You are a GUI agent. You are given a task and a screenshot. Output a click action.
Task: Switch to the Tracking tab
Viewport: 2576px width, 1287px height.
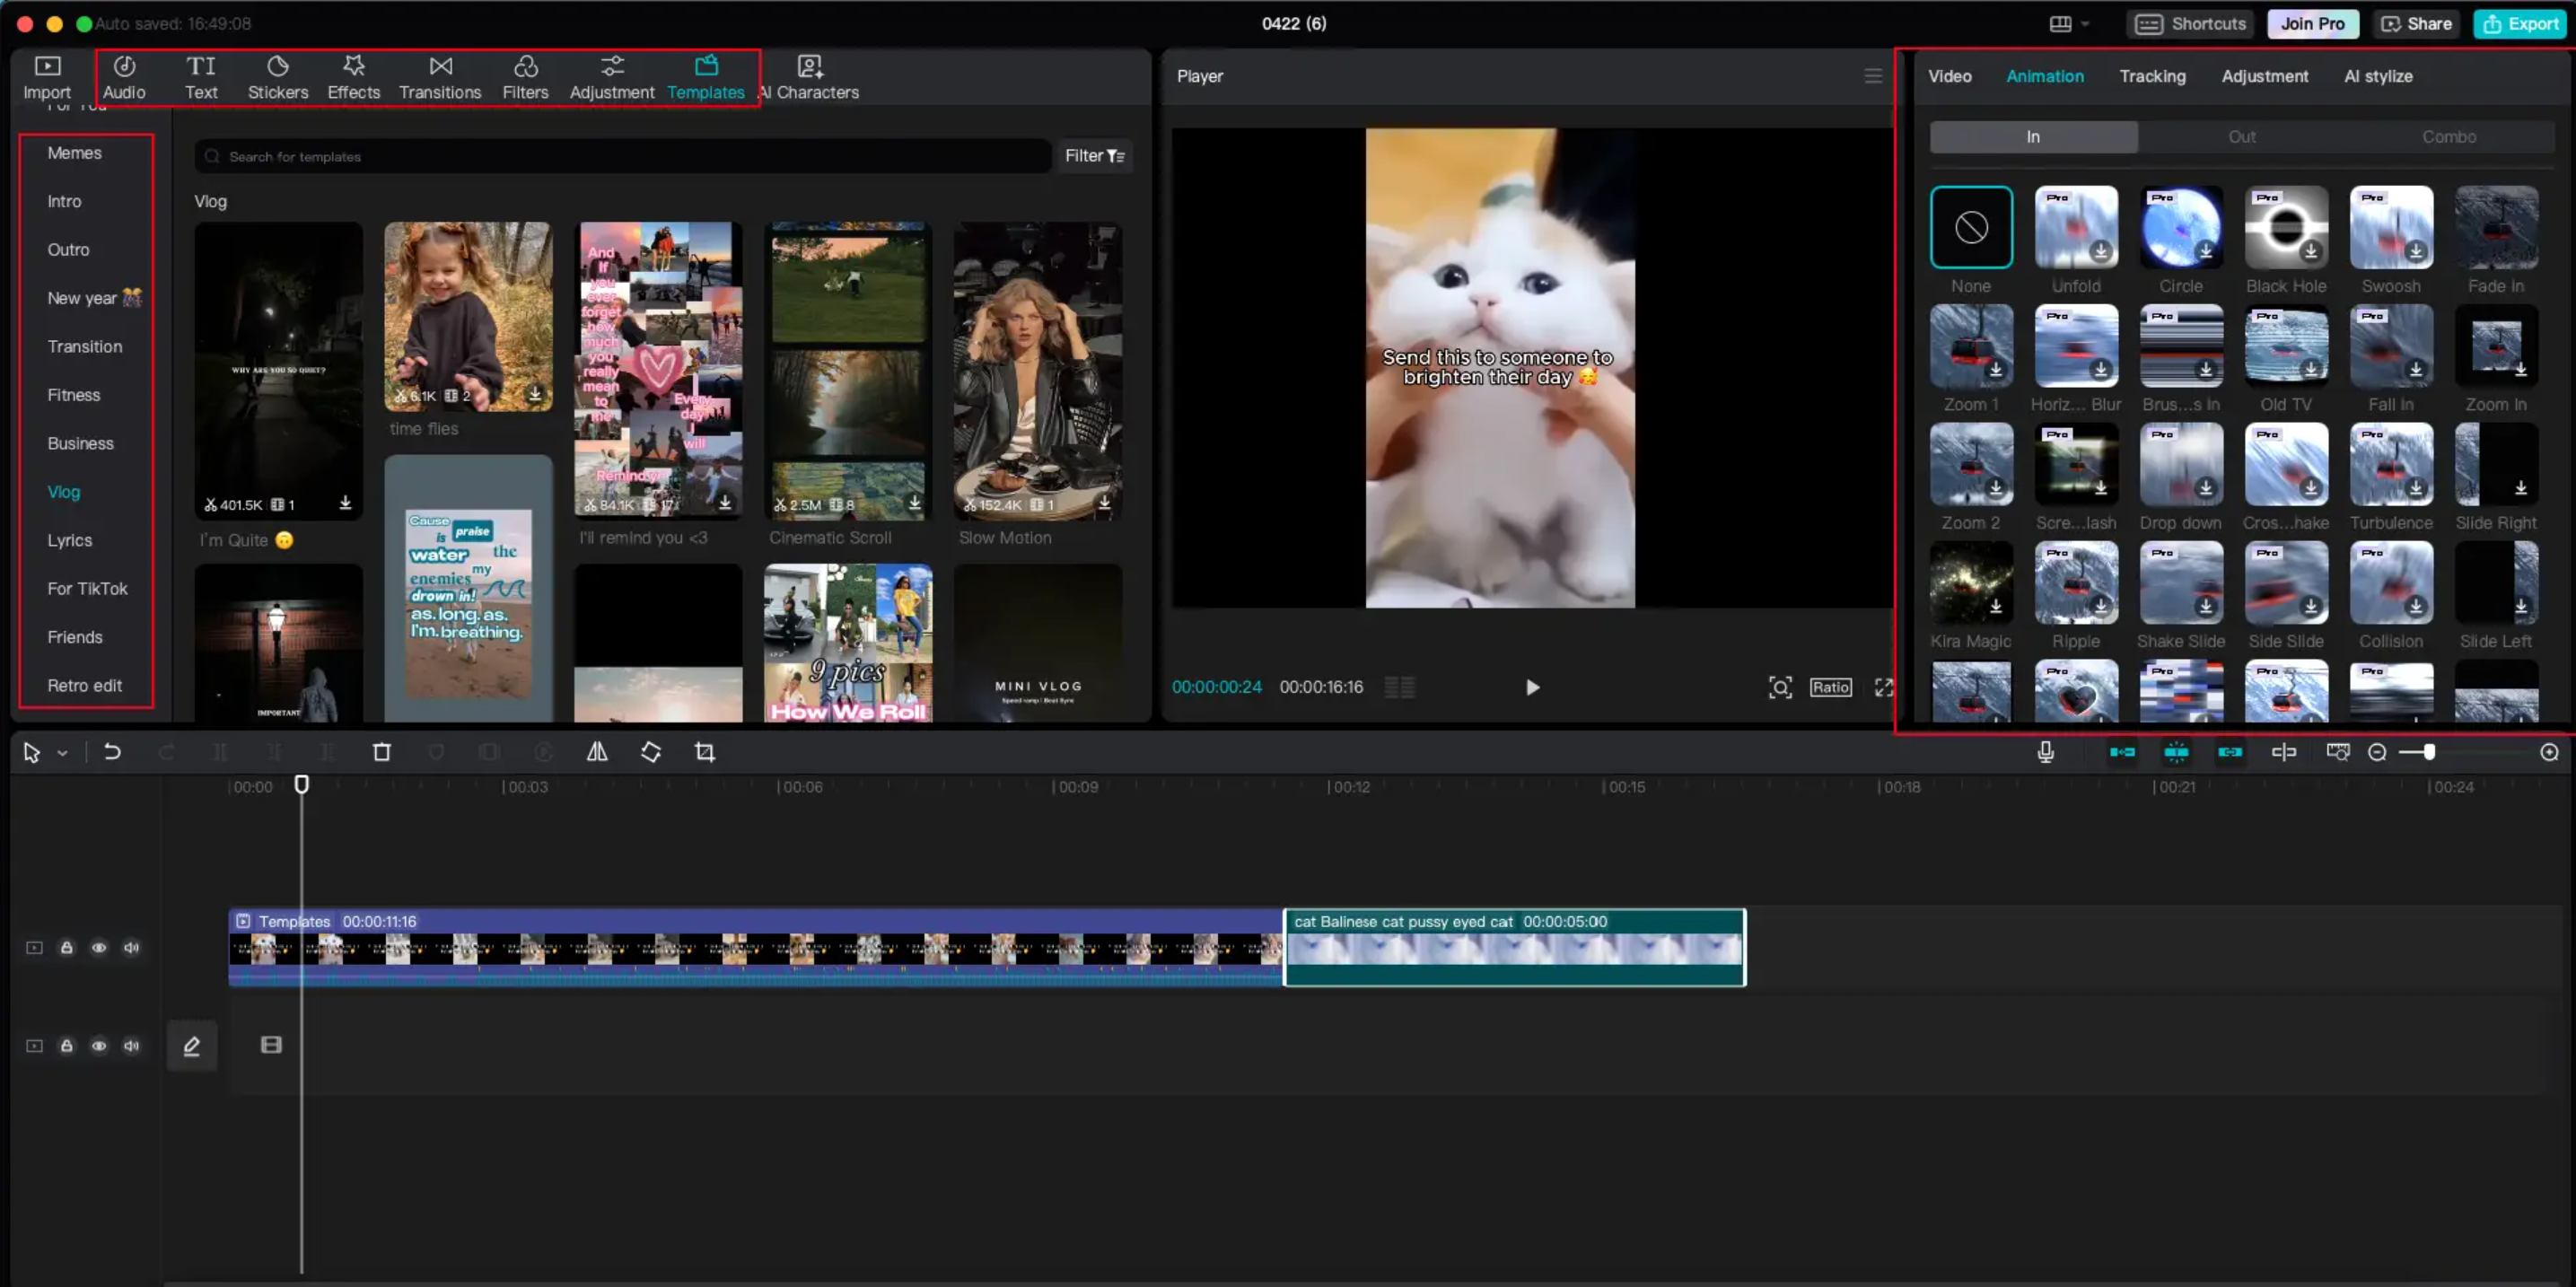coord(2152,76)
